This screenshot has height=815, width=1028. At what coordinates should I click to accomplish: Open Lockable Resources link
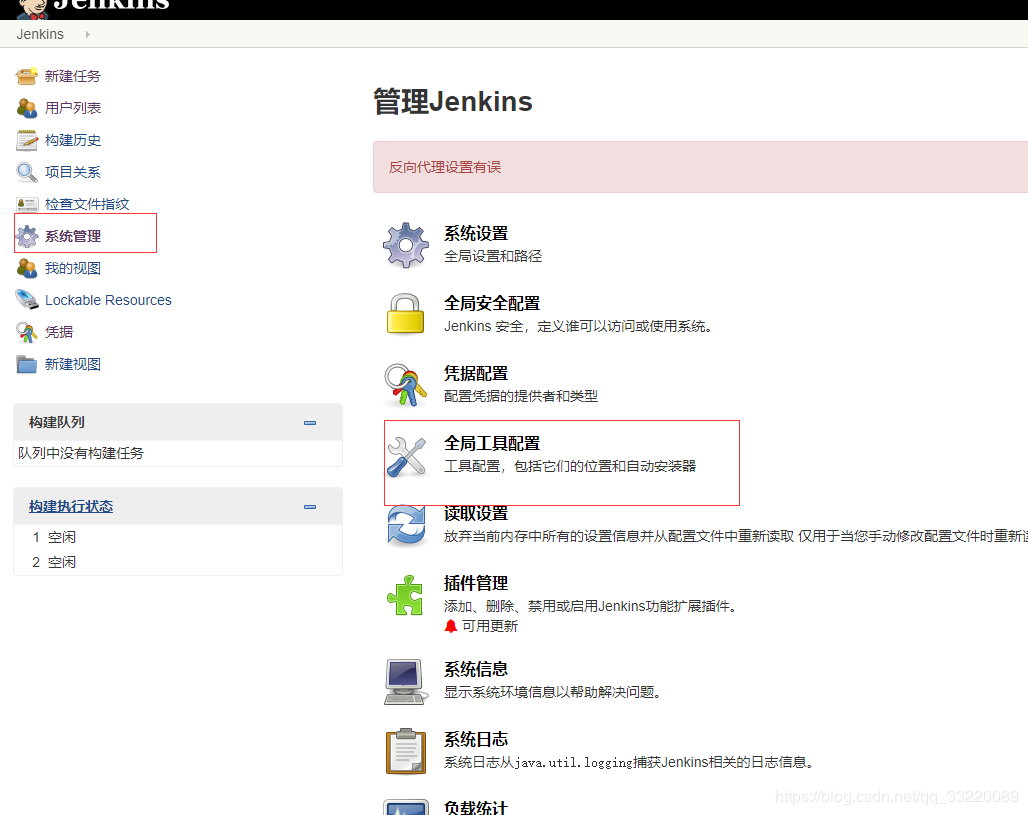(108, 300)
